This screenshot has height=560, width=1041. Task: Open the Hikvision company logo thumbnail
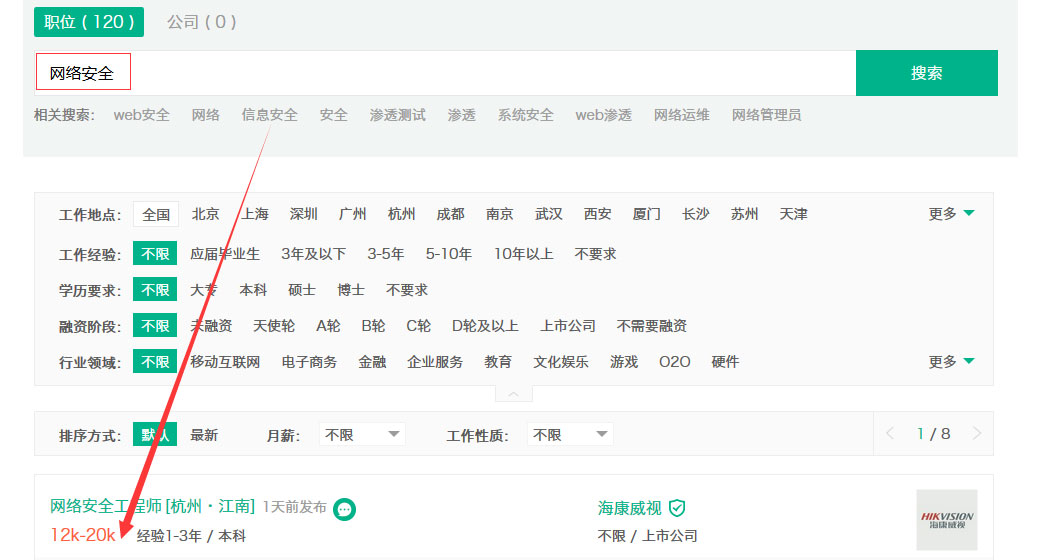pyautogui.click(x=946, y=519)
